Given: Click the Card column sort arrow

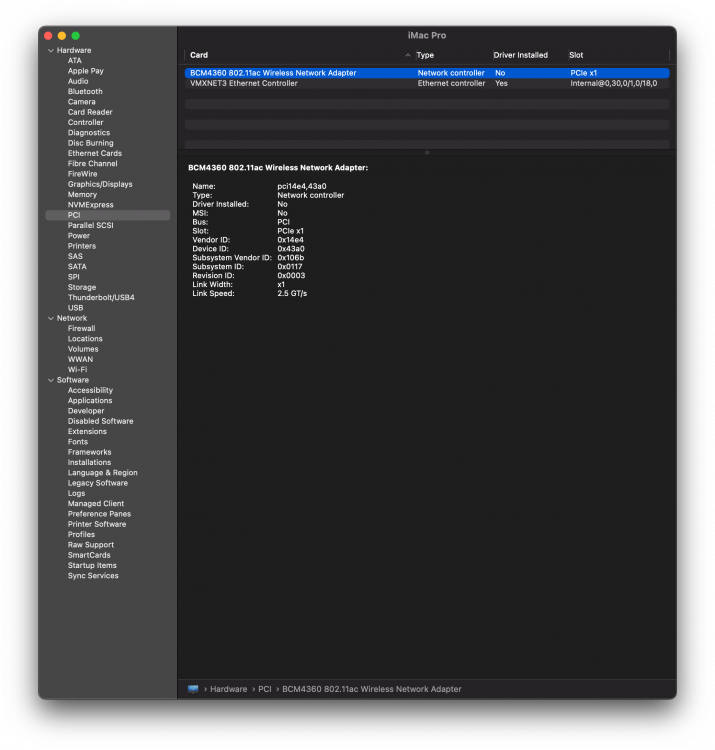Looking at the screenshot, I should coord(407,55).
